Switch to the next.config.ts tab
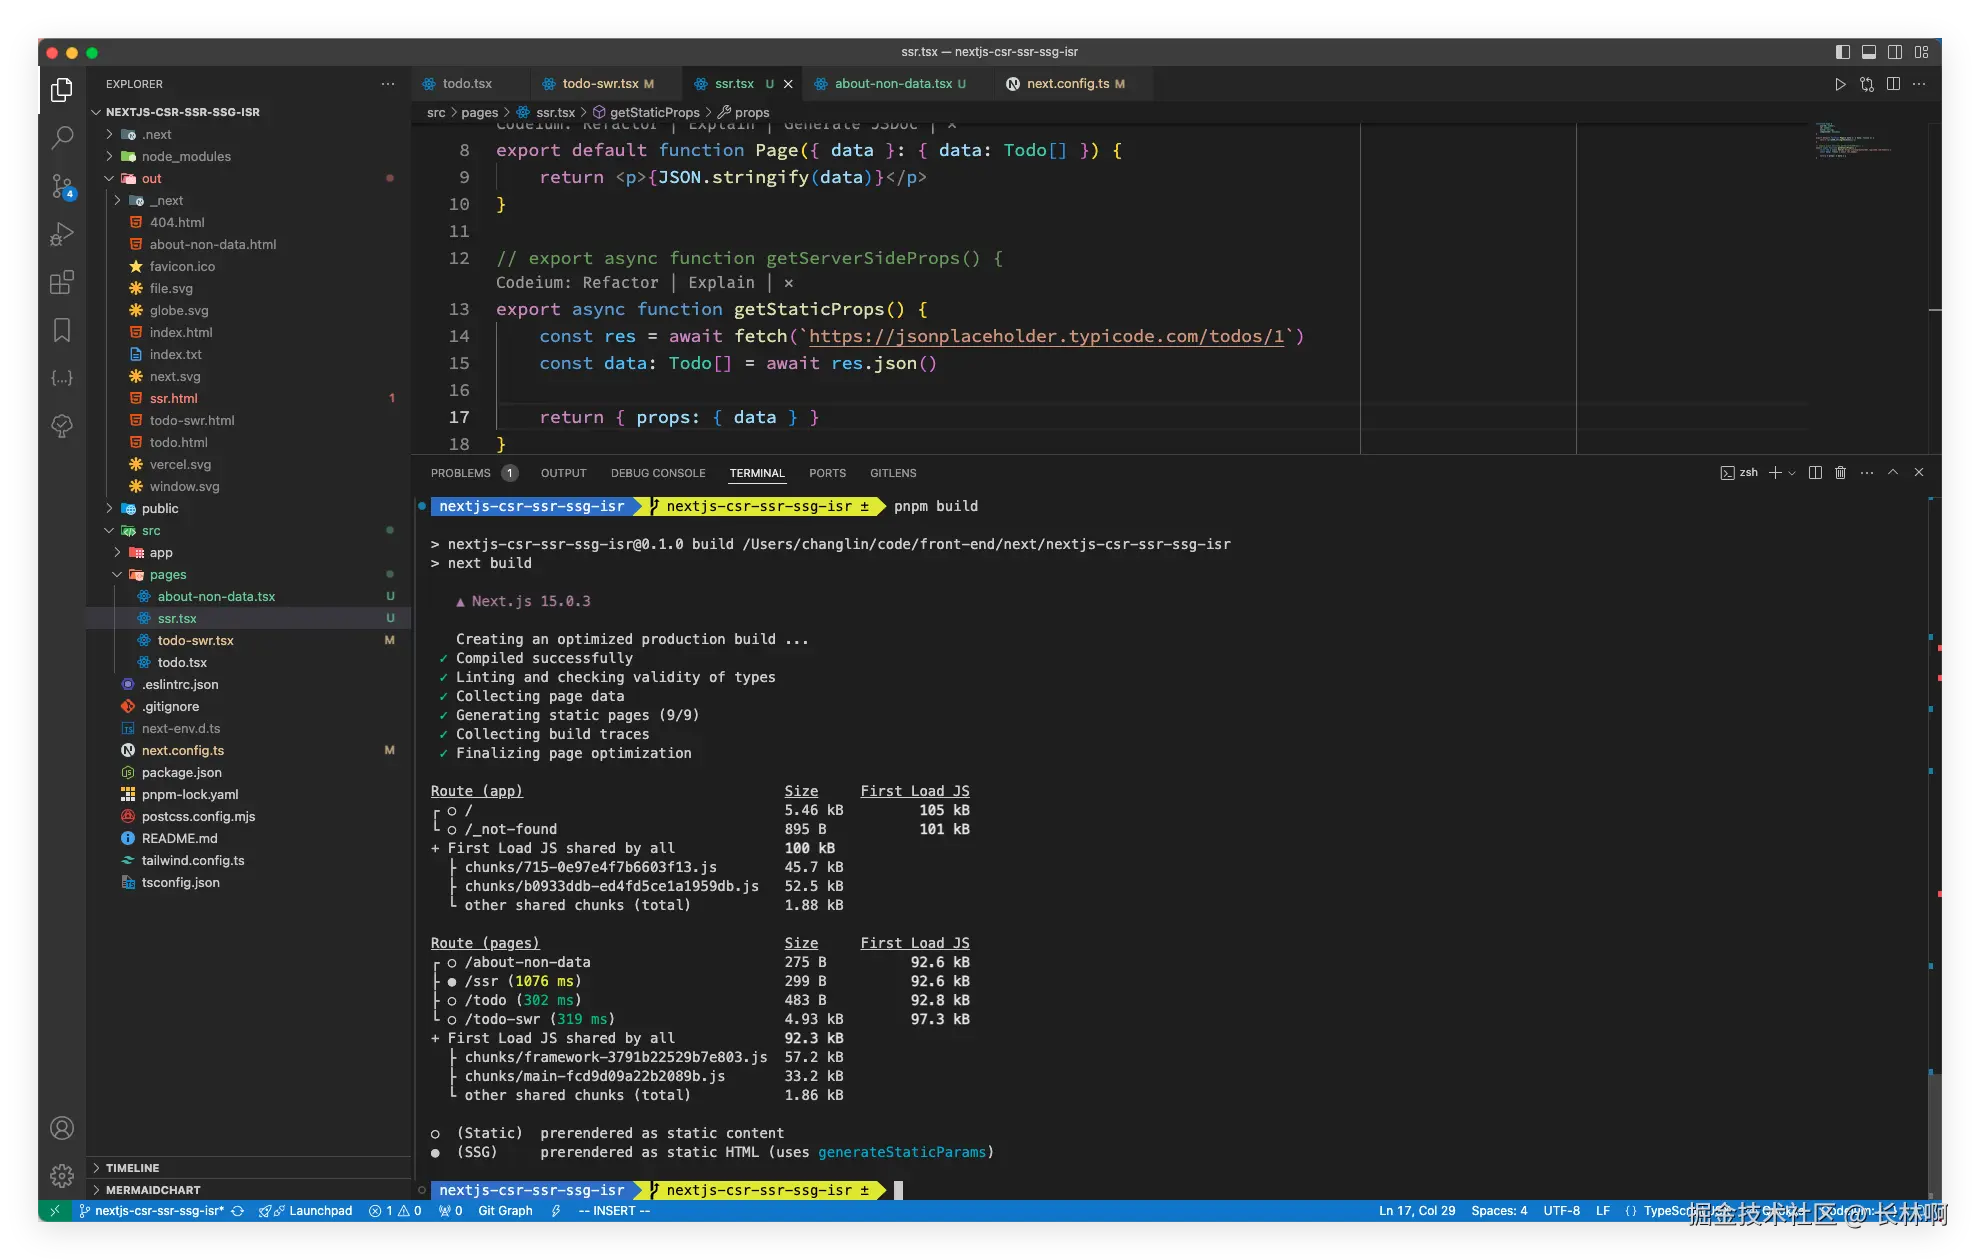 point(1067,84)
